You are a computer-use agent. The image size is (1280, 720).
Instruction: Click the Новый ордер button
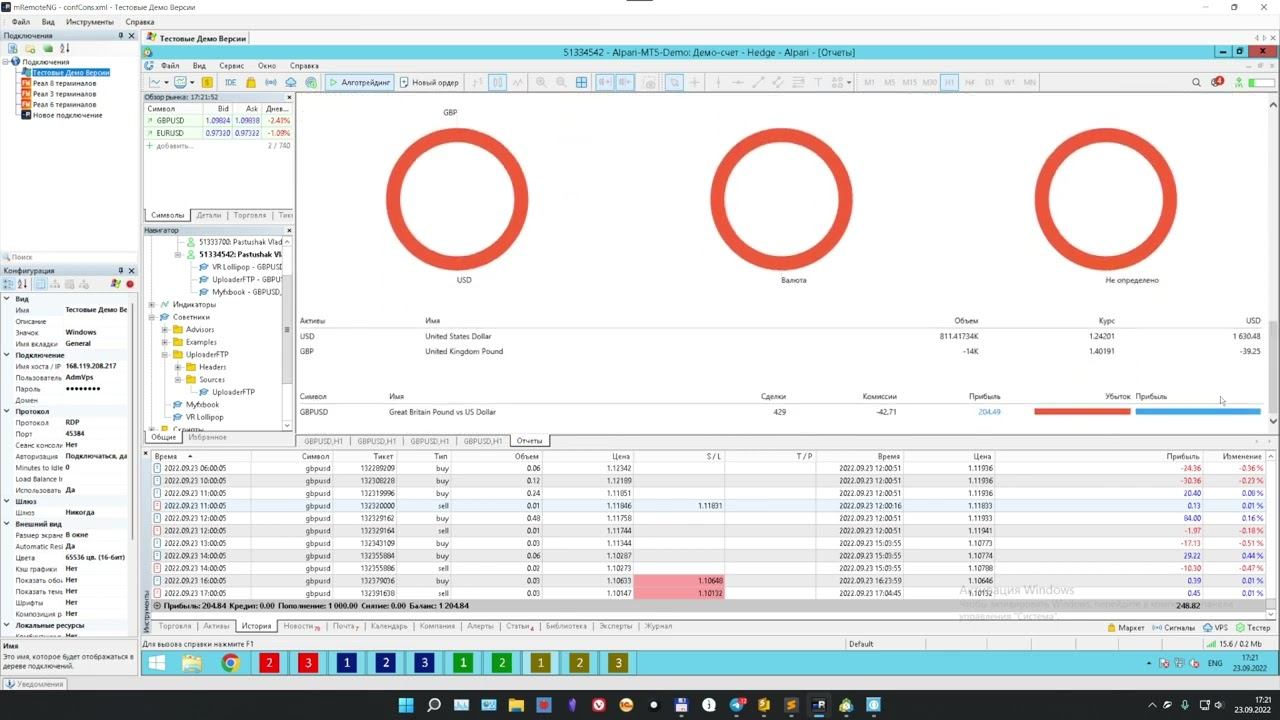point(429,82)
